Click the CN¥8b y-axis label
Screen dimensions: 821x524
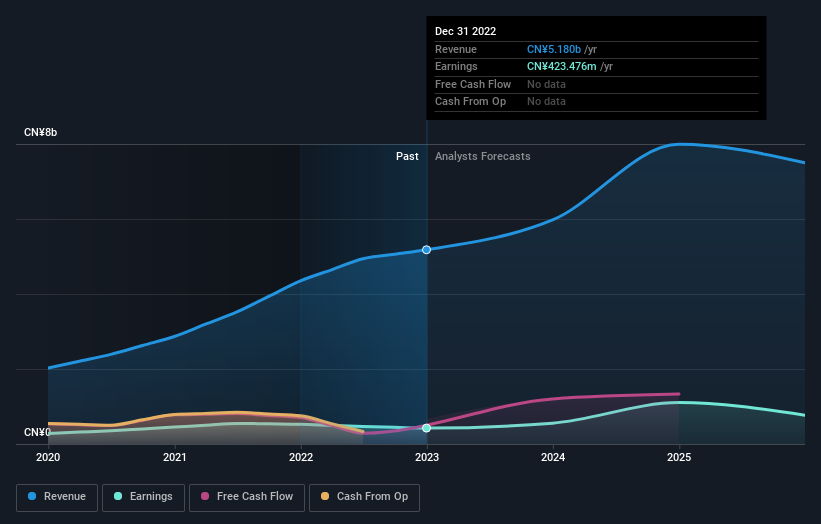(40, 132)
